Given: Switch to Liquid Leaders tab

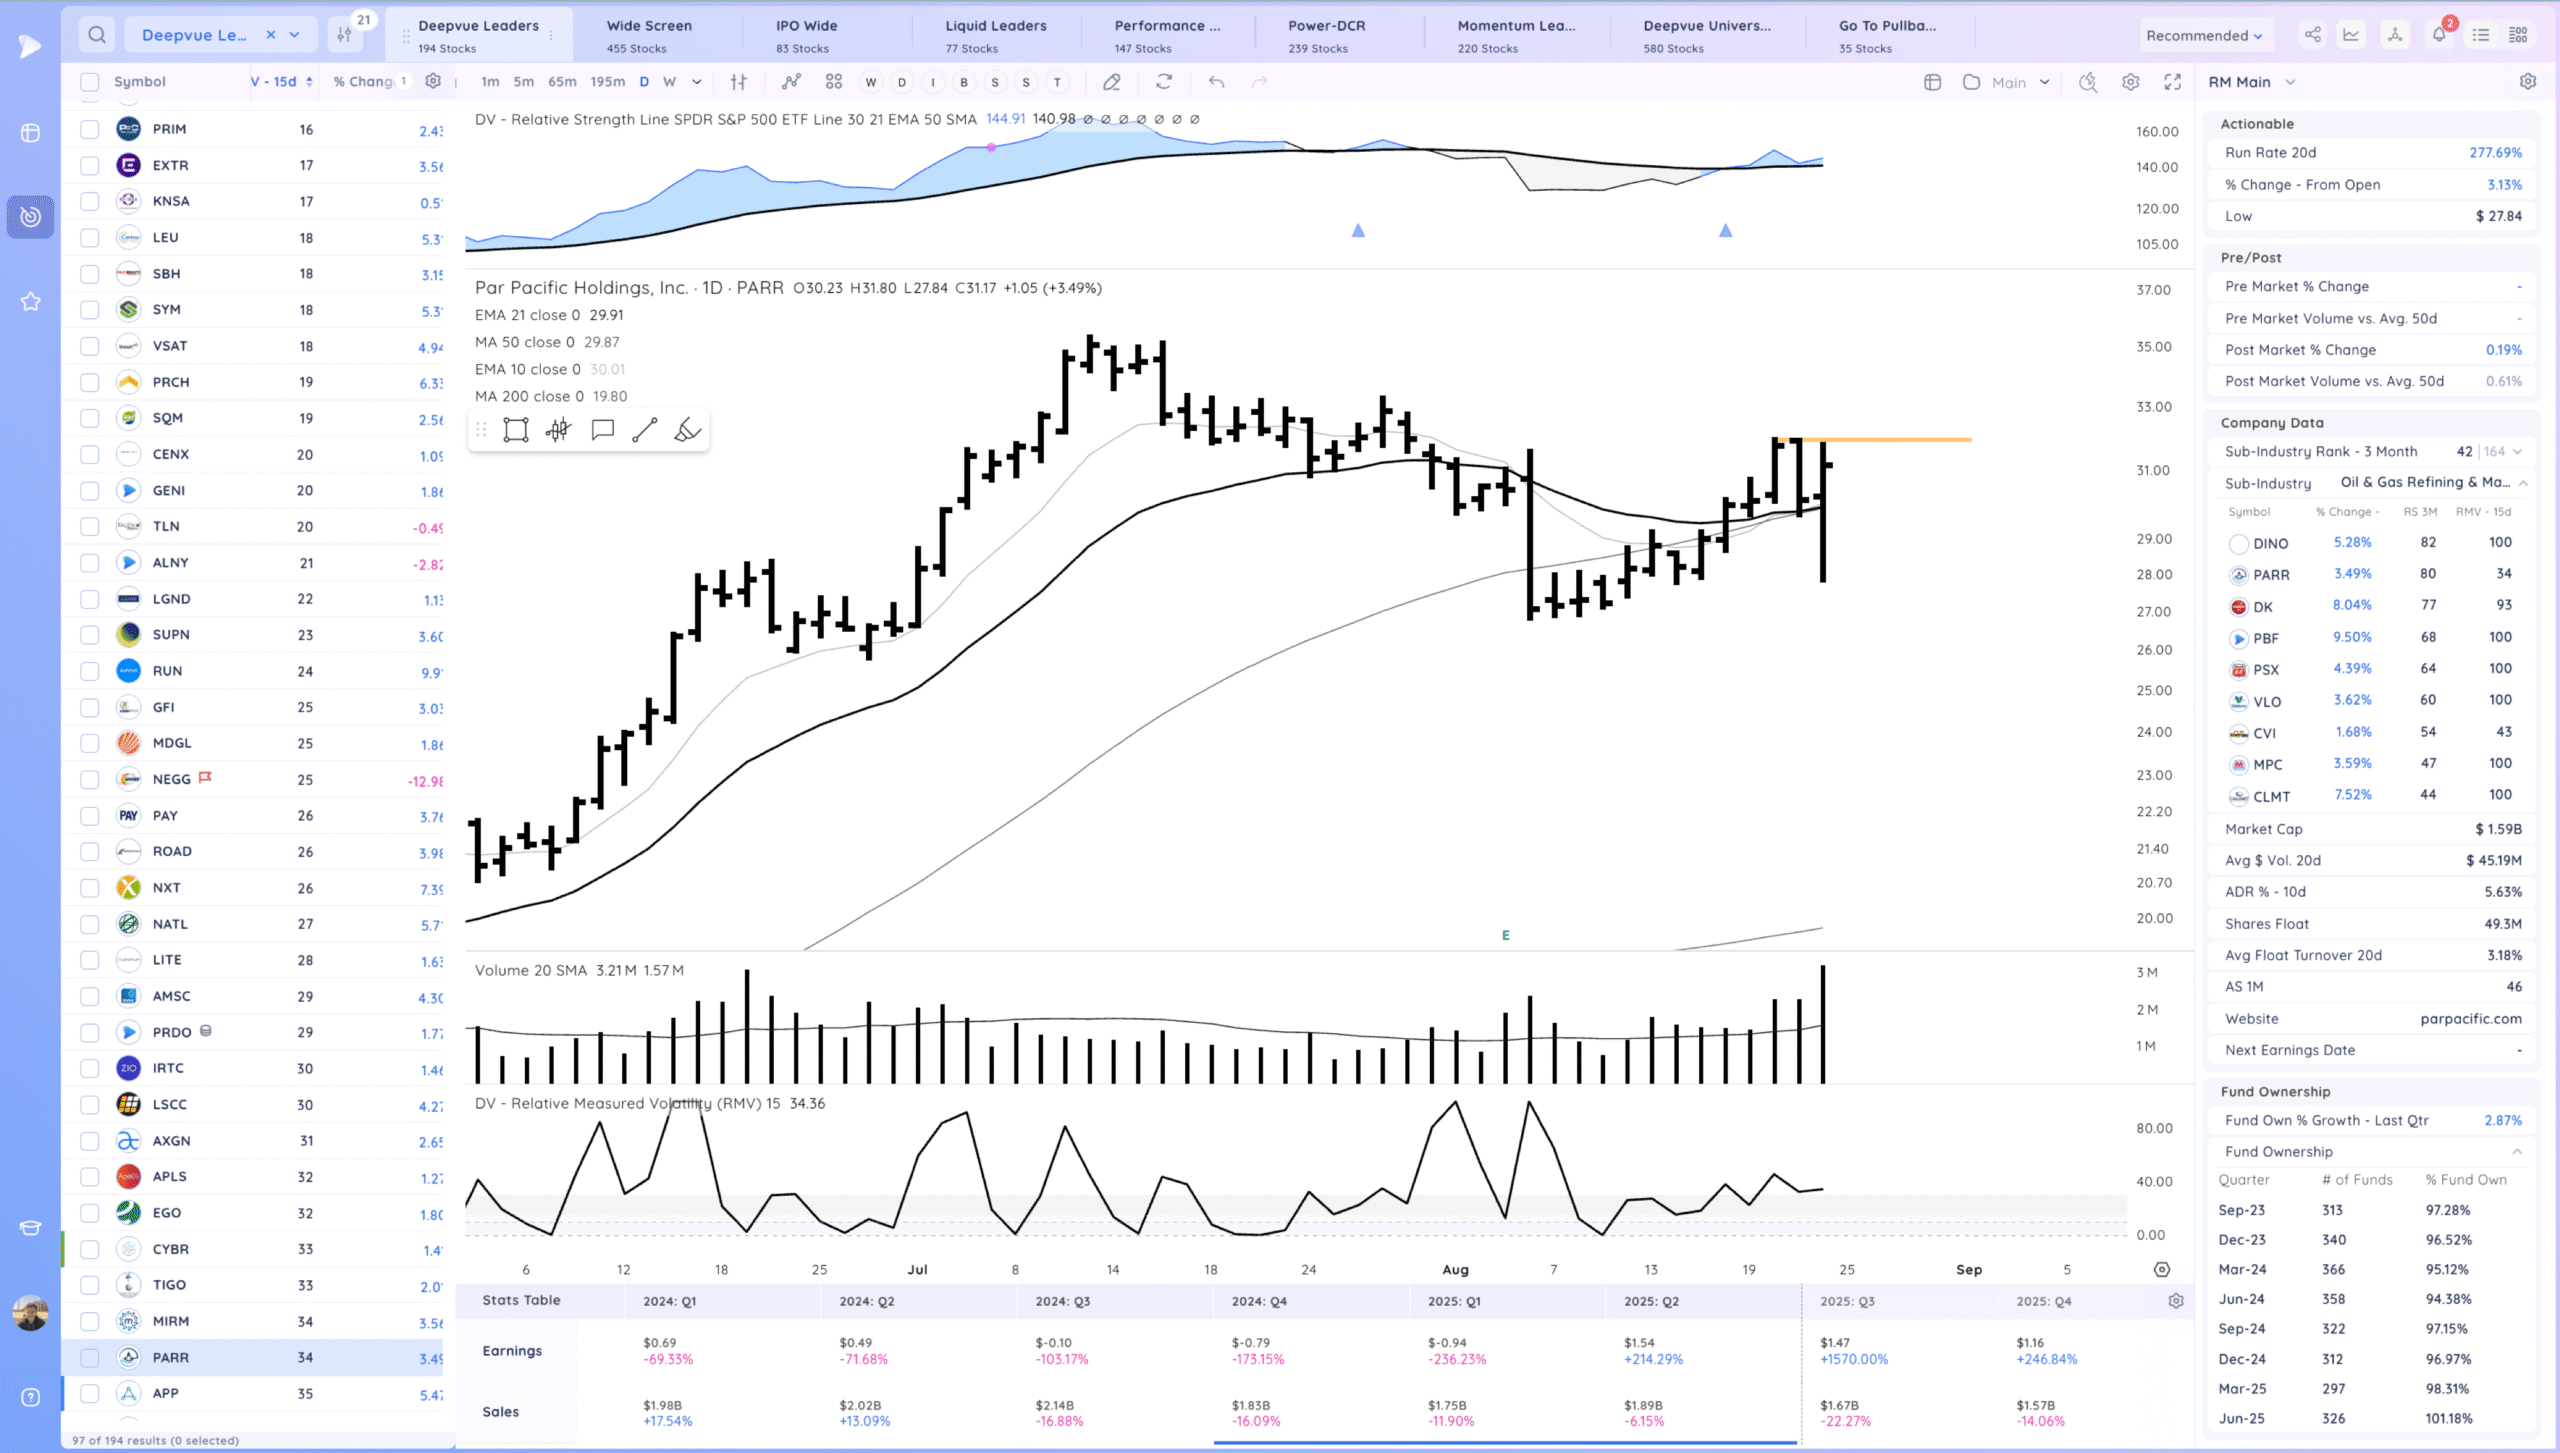Looking at the screenshot, I should coord(995,35).
